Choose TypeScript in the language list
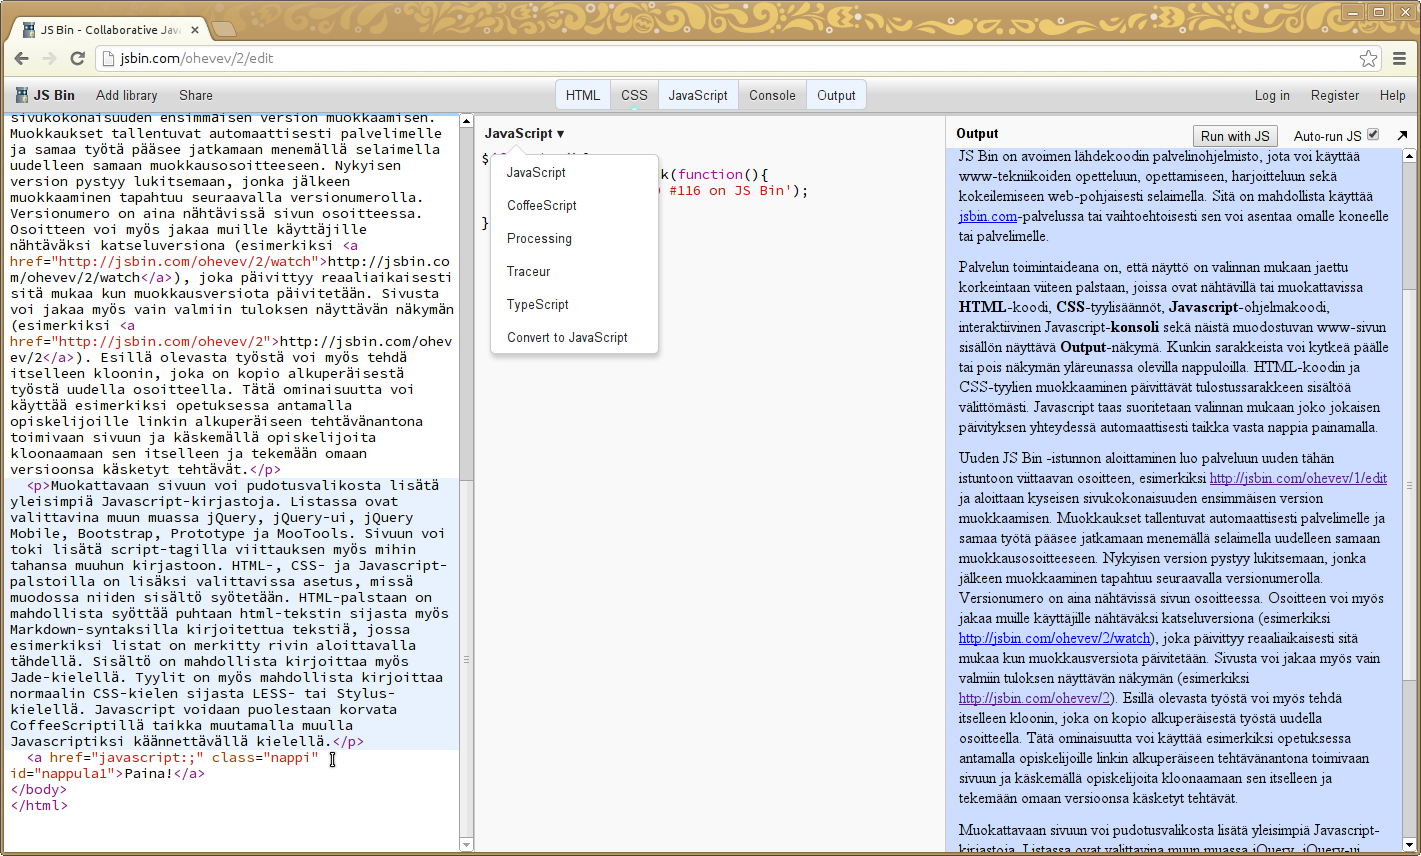This screenshot has height=856, width=1421. click(x=574, y=304)
